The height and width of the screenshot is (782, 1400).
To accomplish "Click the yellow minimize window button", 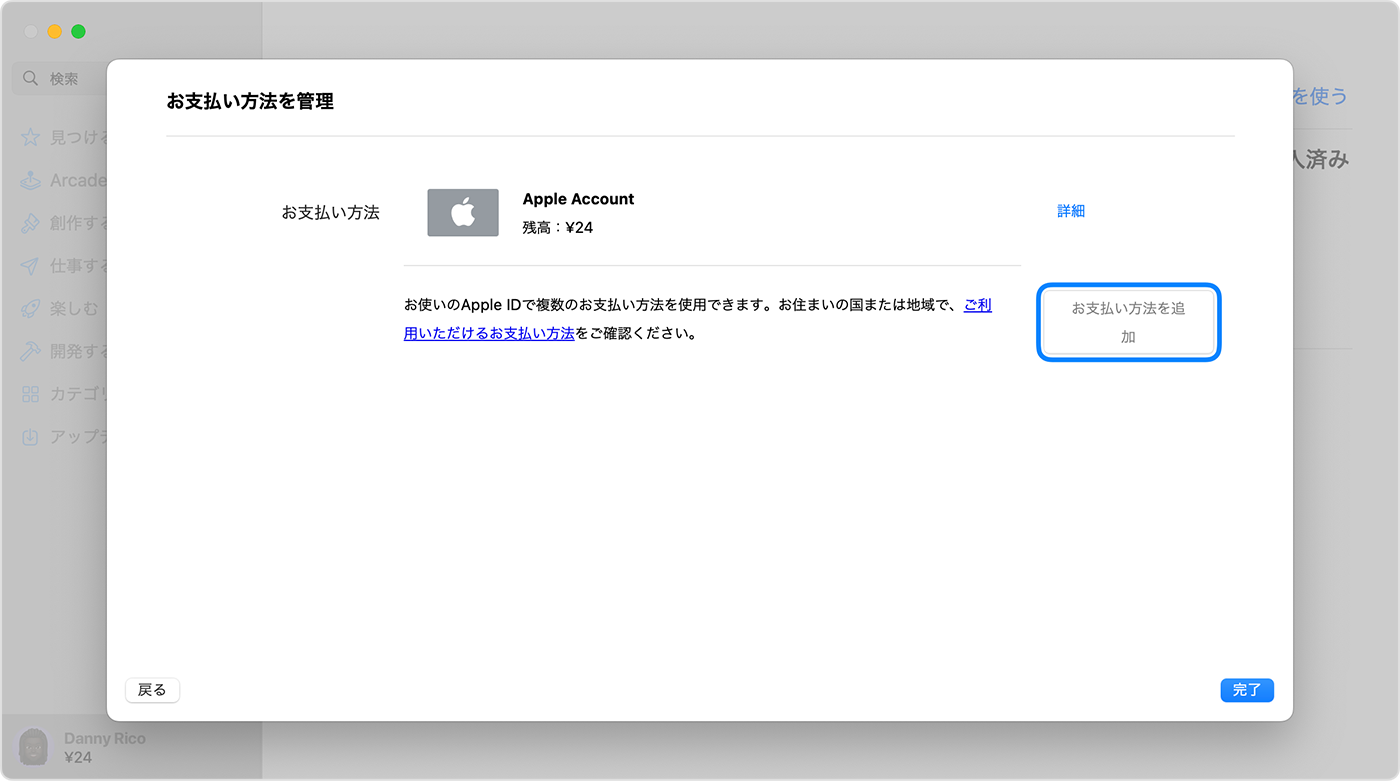I will (x=55, y=32).
